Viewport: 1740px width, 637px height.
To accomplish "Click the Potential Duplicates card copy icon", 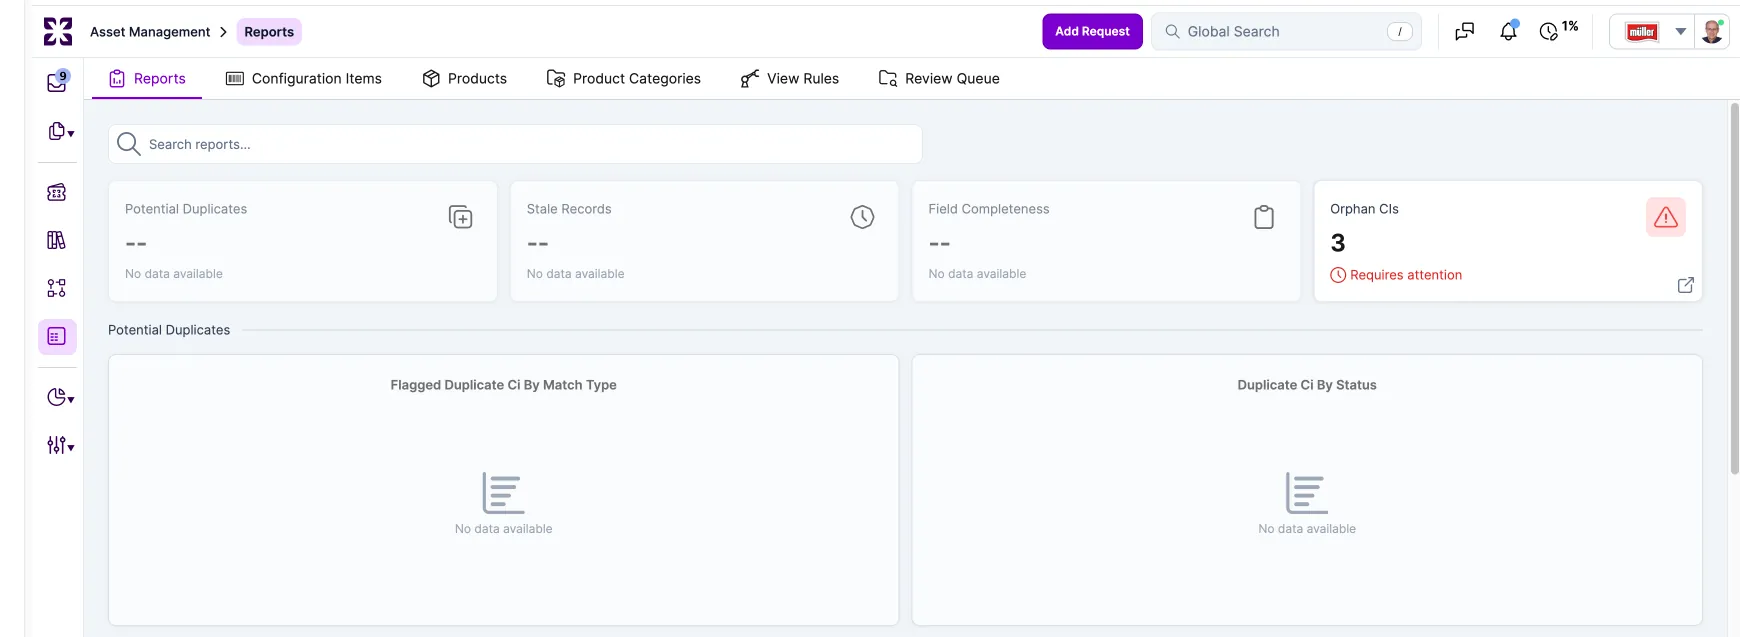I will click(460, 217).
